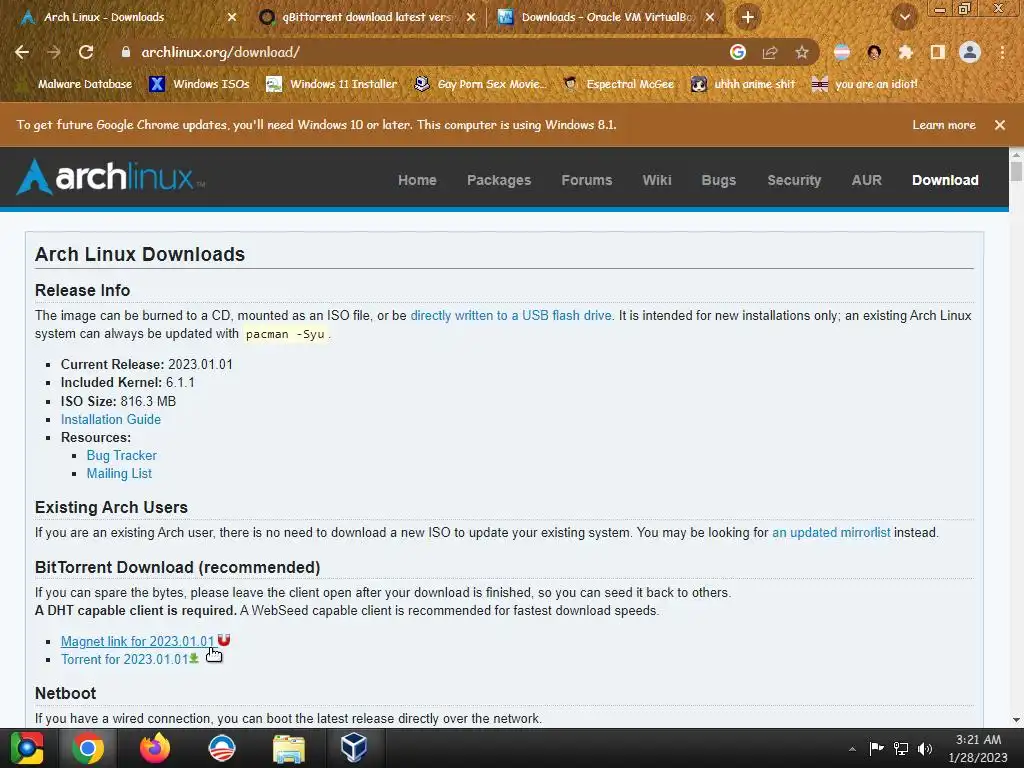
Task: Expand the tab search dropdown arrow
Action: coord(905,18)
